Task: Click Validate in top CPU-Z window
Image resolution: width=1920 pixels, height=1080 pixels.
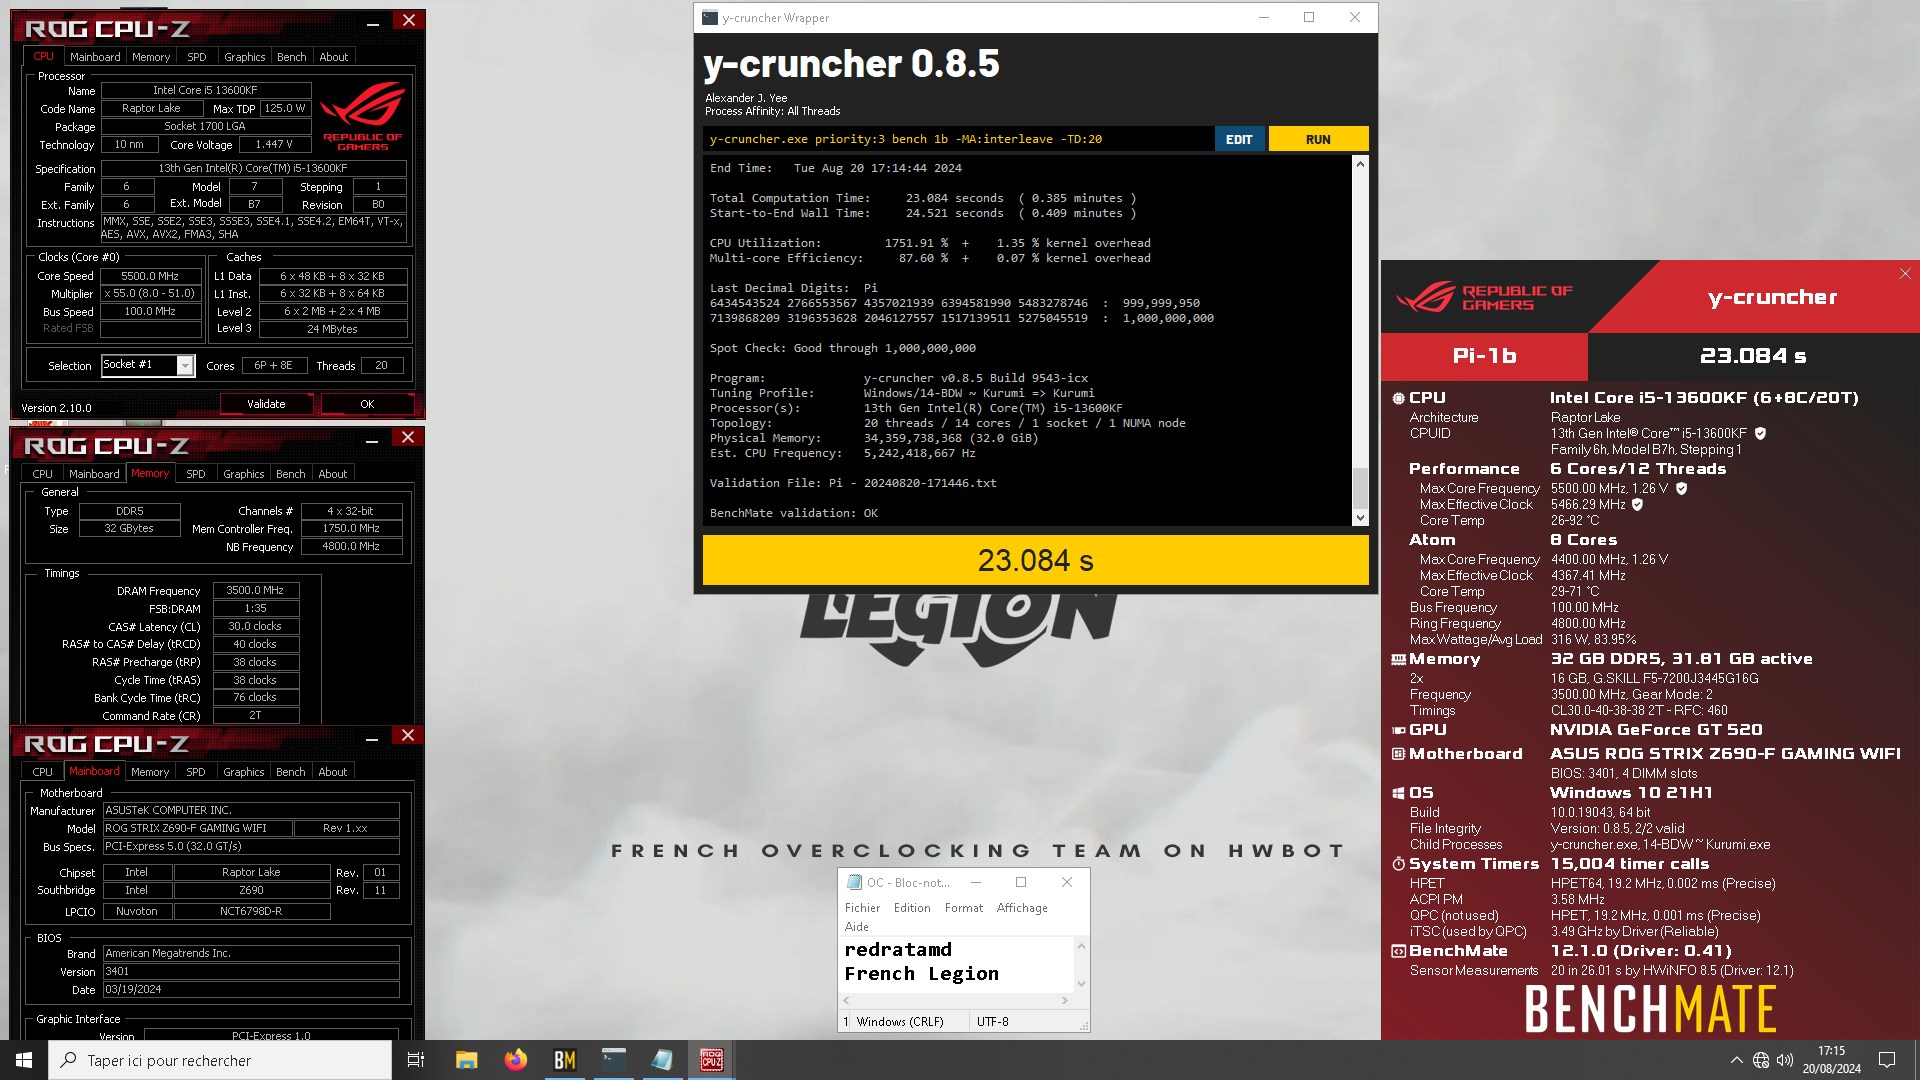Action: [266, 404]
